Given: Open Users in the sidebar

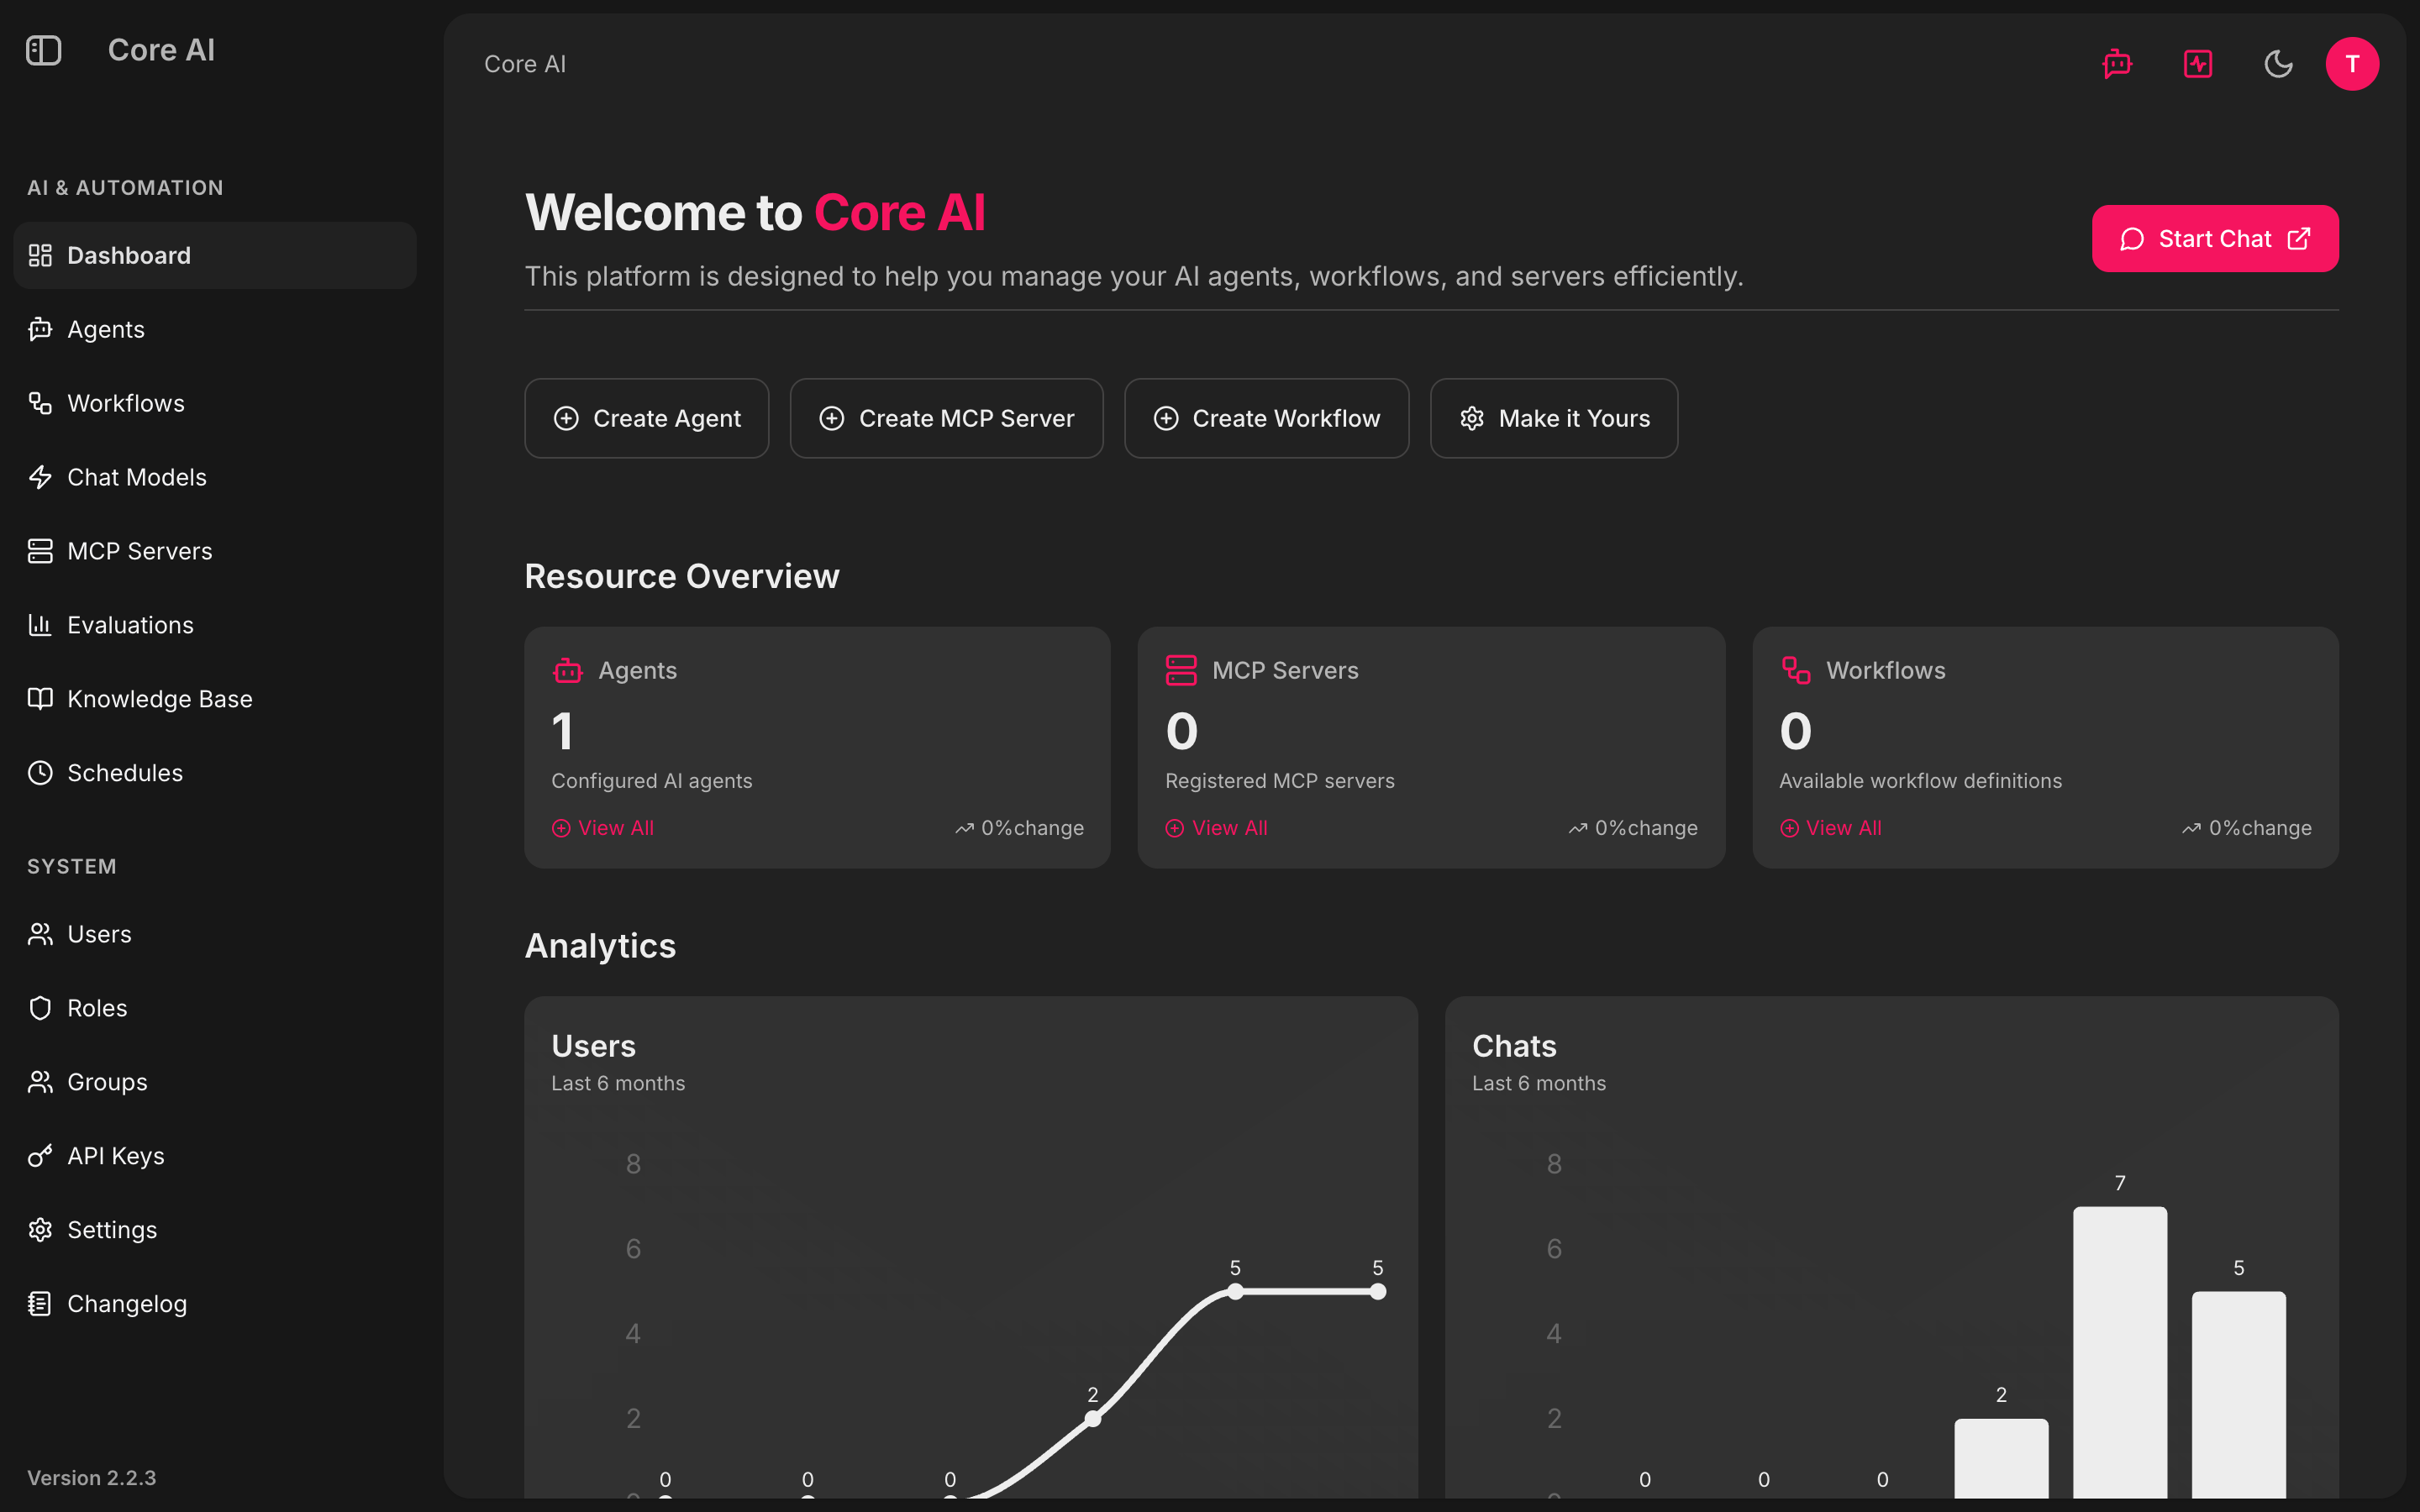Looking at the screenshot, I should coord(215,934).
